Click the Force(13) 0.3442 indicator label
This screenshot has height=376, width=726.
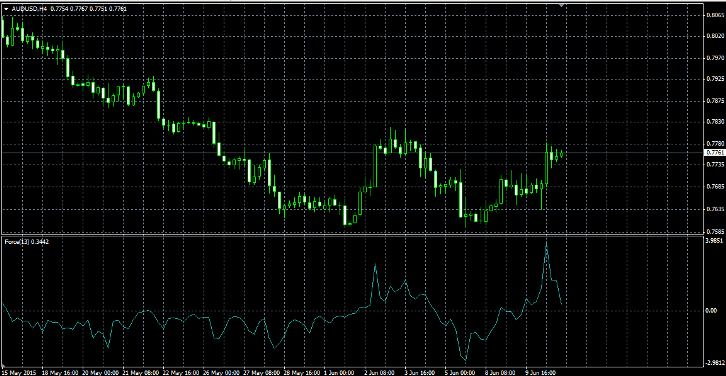pos(27,241)
